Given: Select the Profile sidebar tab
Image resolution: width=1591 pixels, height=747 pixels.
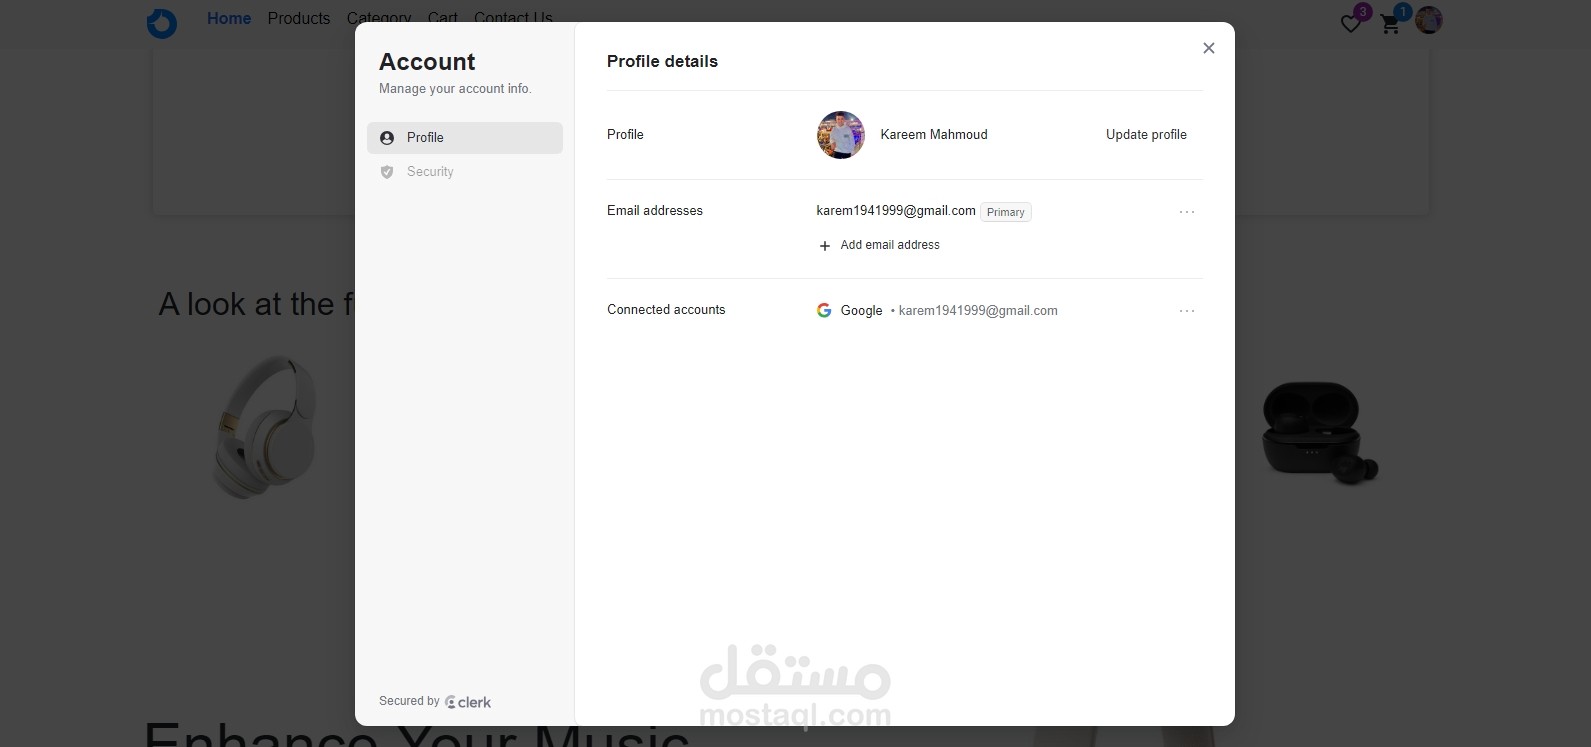Looking at the screenshot, I should point(465,138).
